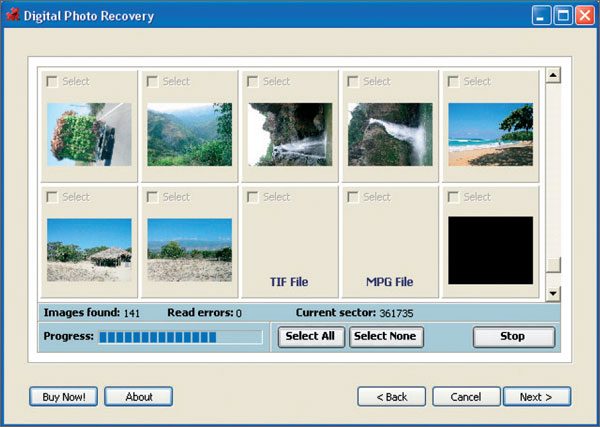Image resolution: width=600 pixels, height=427 pixels.
Task: Click the Select None button
Action: coord(386,337)
